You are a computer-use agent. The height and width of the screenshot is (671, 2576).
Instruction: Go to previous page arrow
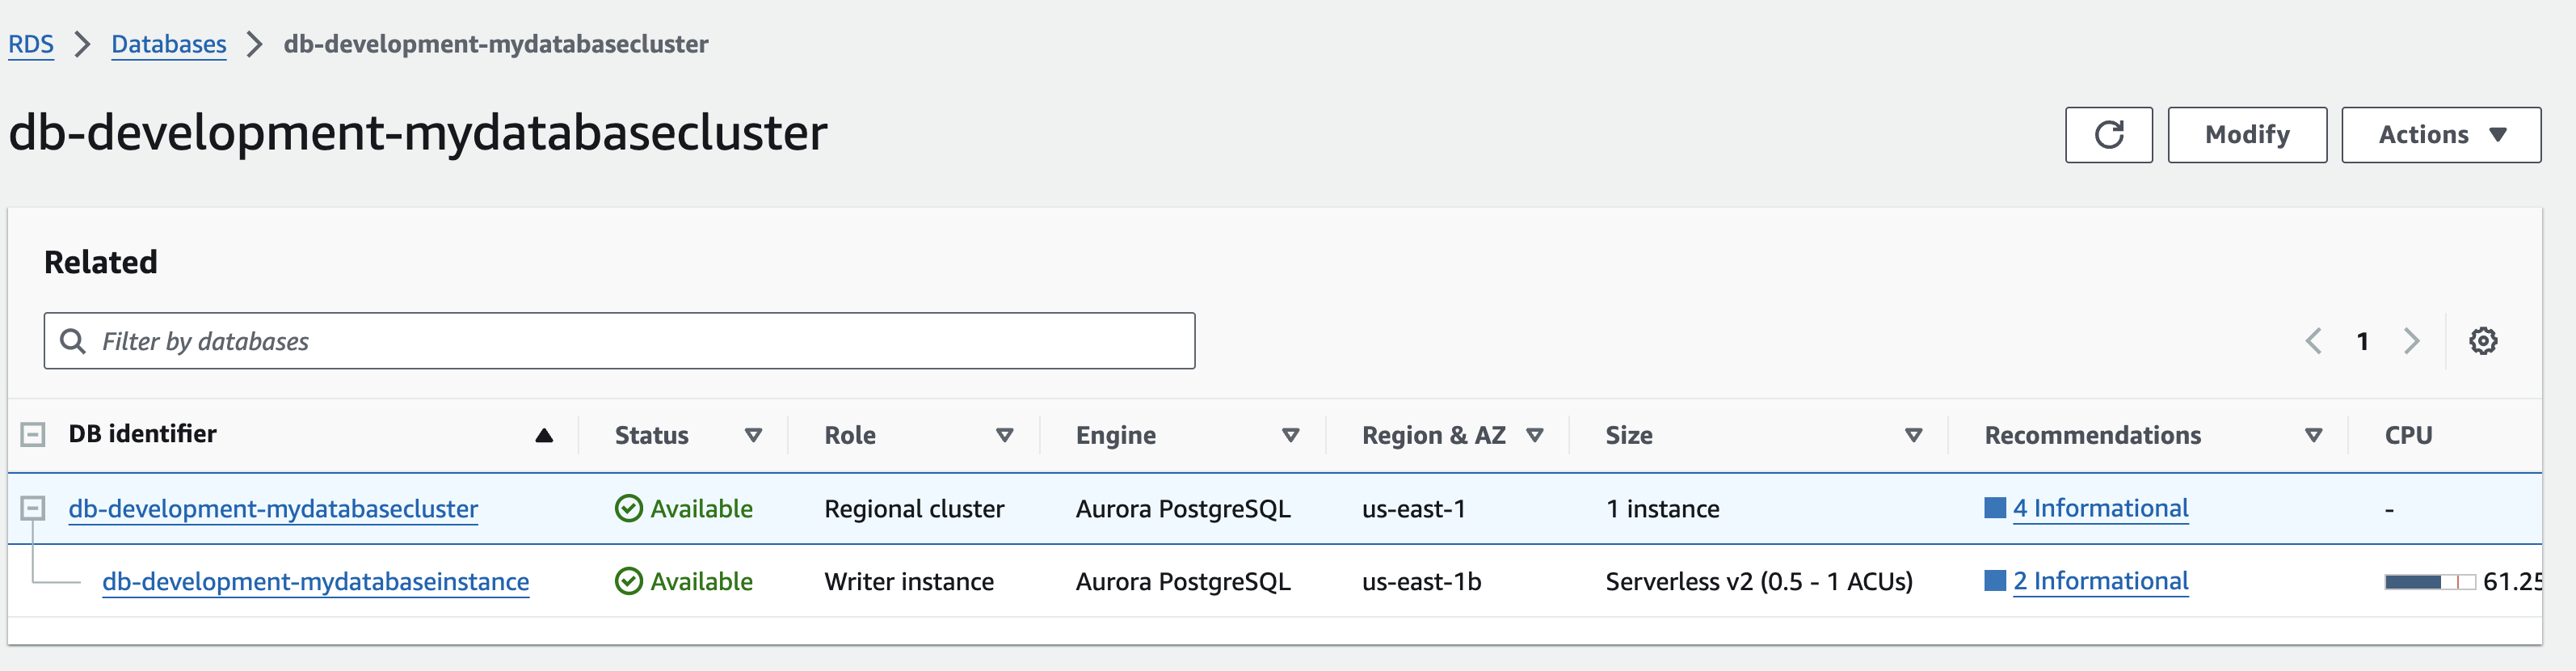(2314, 341)
